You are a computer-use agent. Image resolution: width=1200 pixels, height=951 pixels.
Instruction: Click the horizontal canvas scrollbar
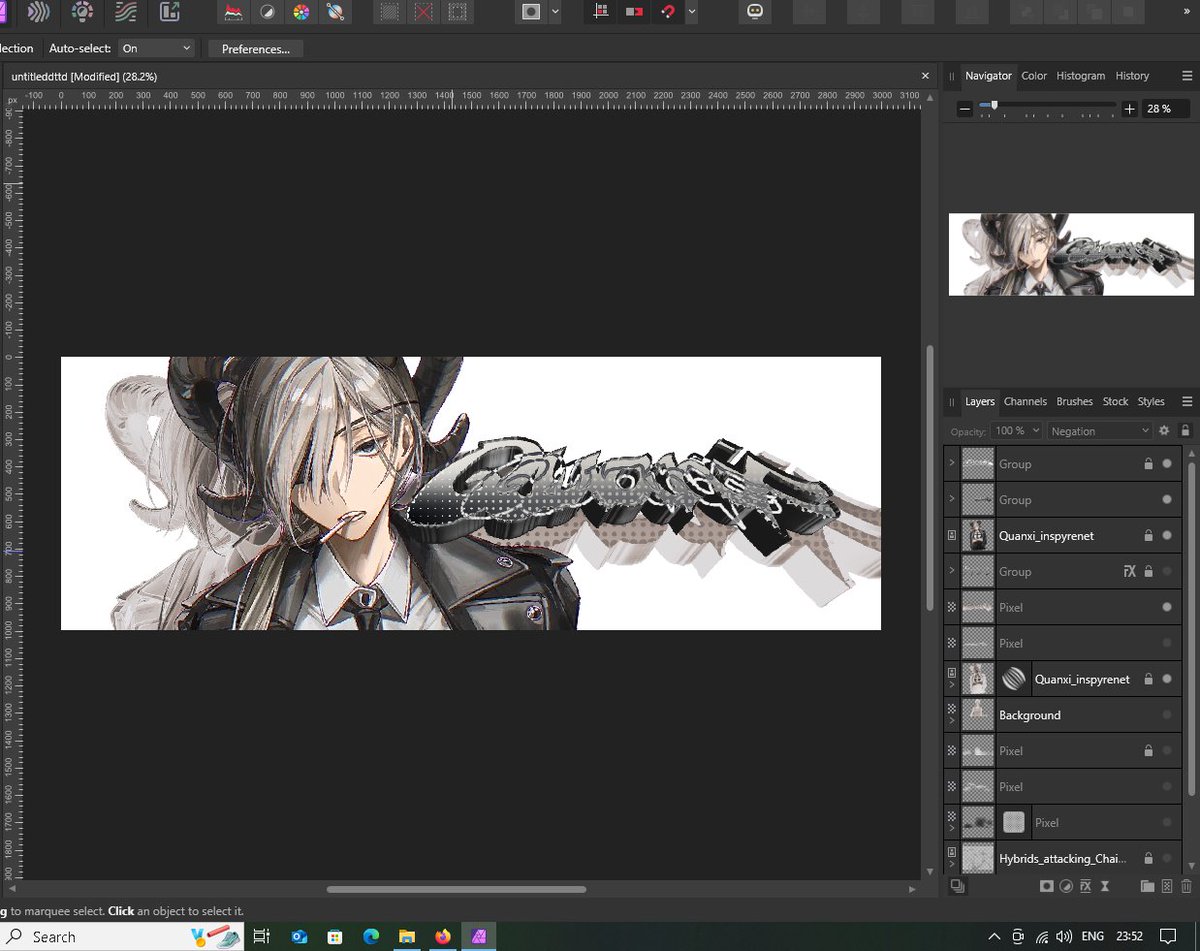(456, 889)
